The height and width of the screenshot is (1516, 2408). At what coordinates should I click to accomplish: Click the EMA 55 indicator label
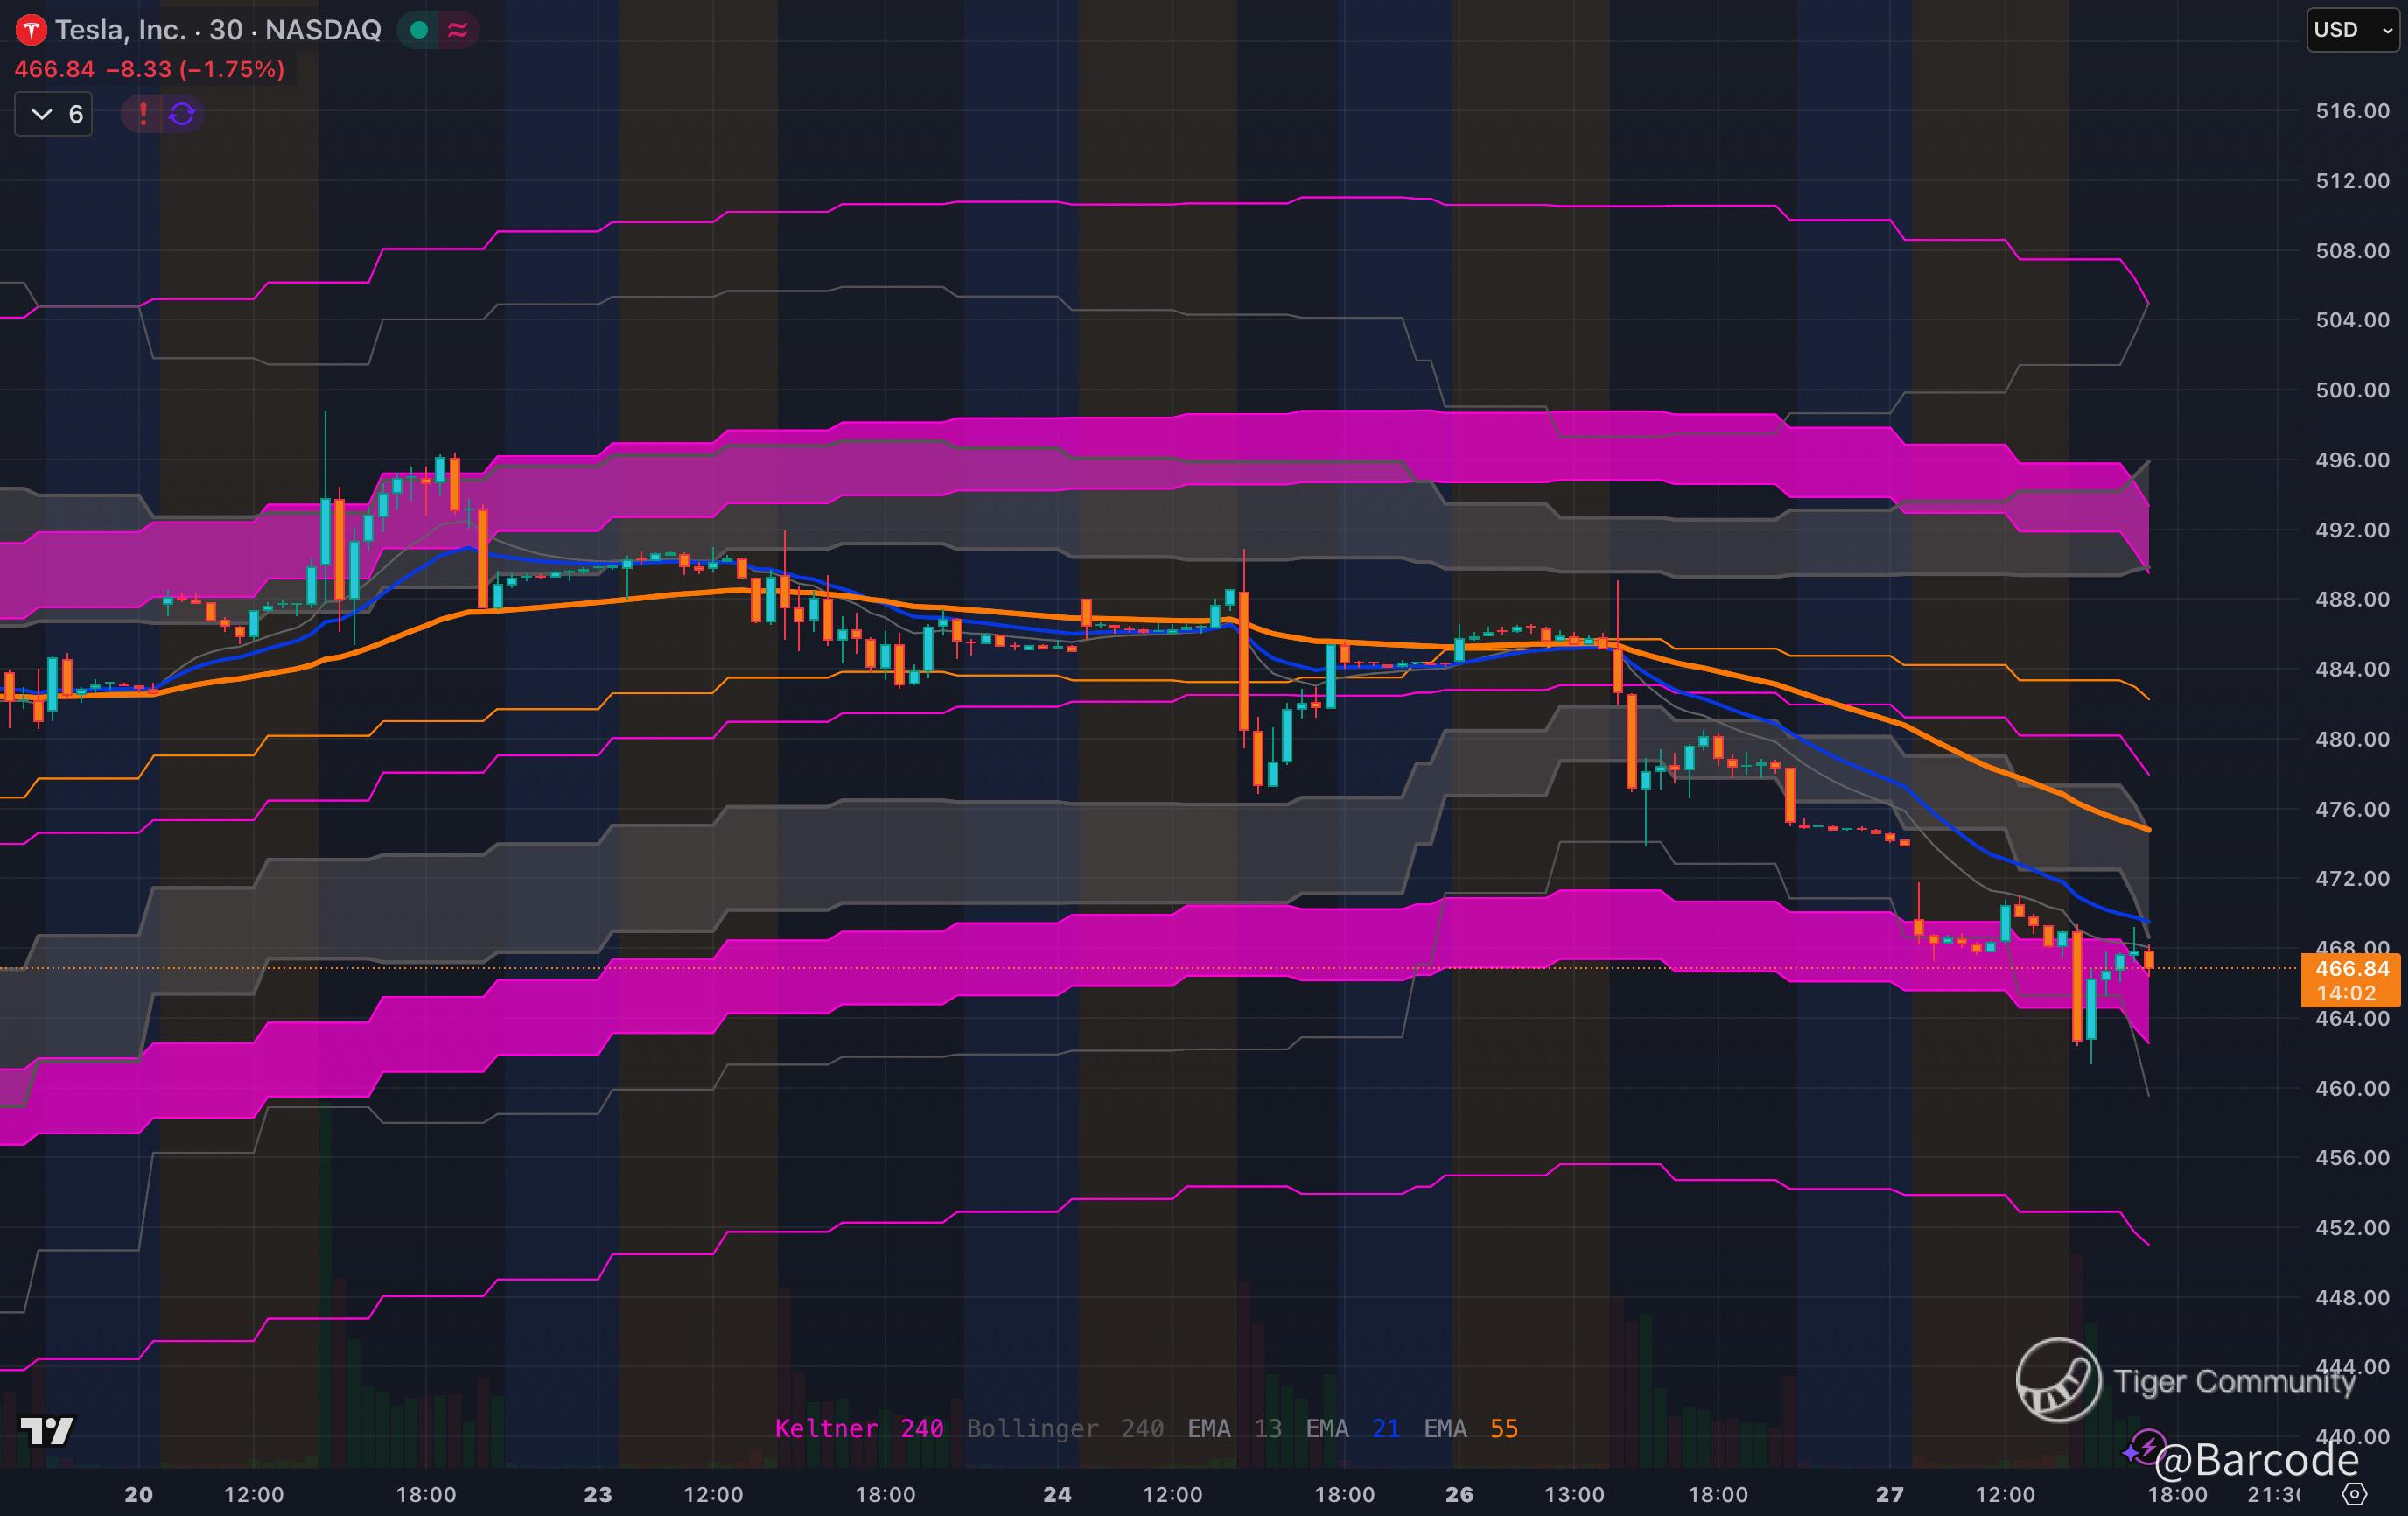tap(1470, 1428)
